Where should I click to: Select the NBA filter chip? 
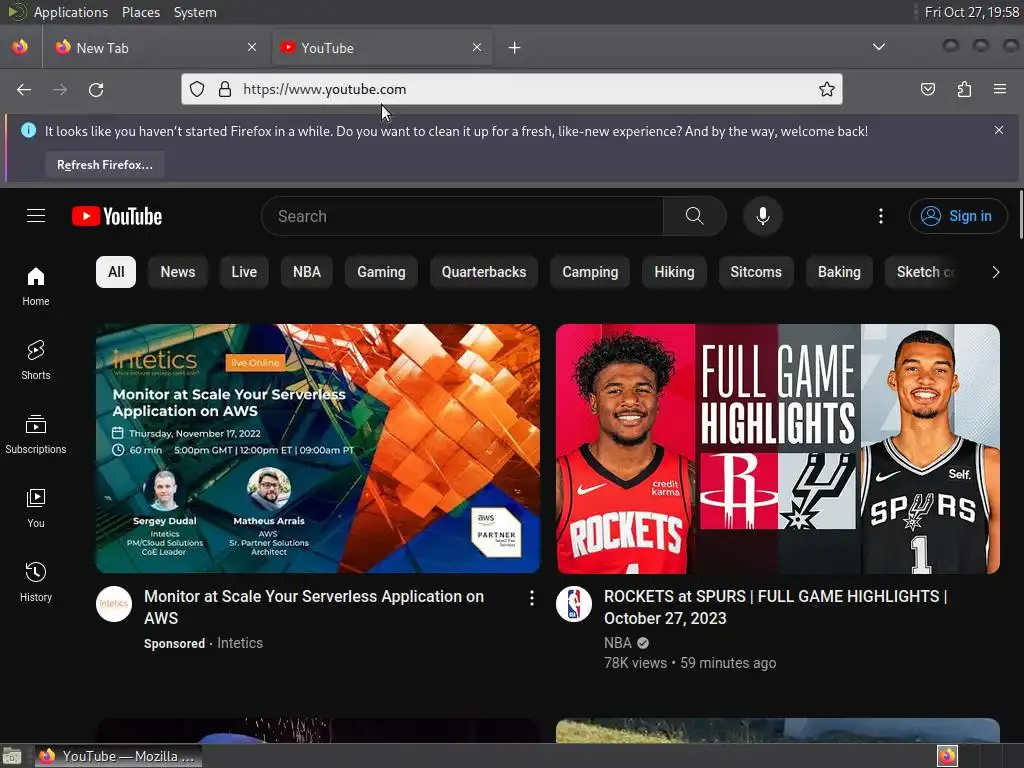coord(306,272)
